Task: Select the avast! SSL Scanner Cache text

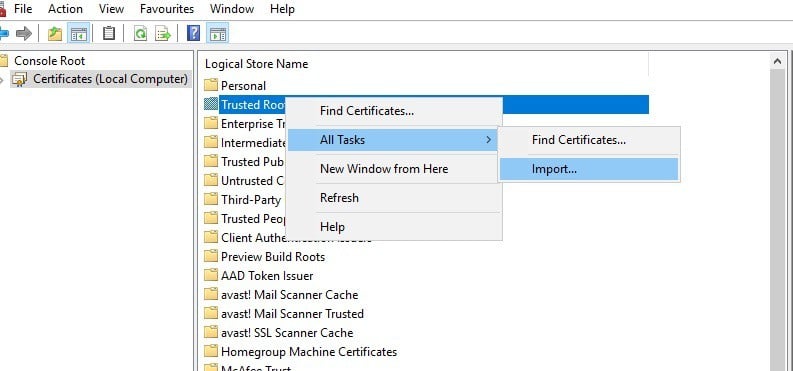Action: (287, 333)
